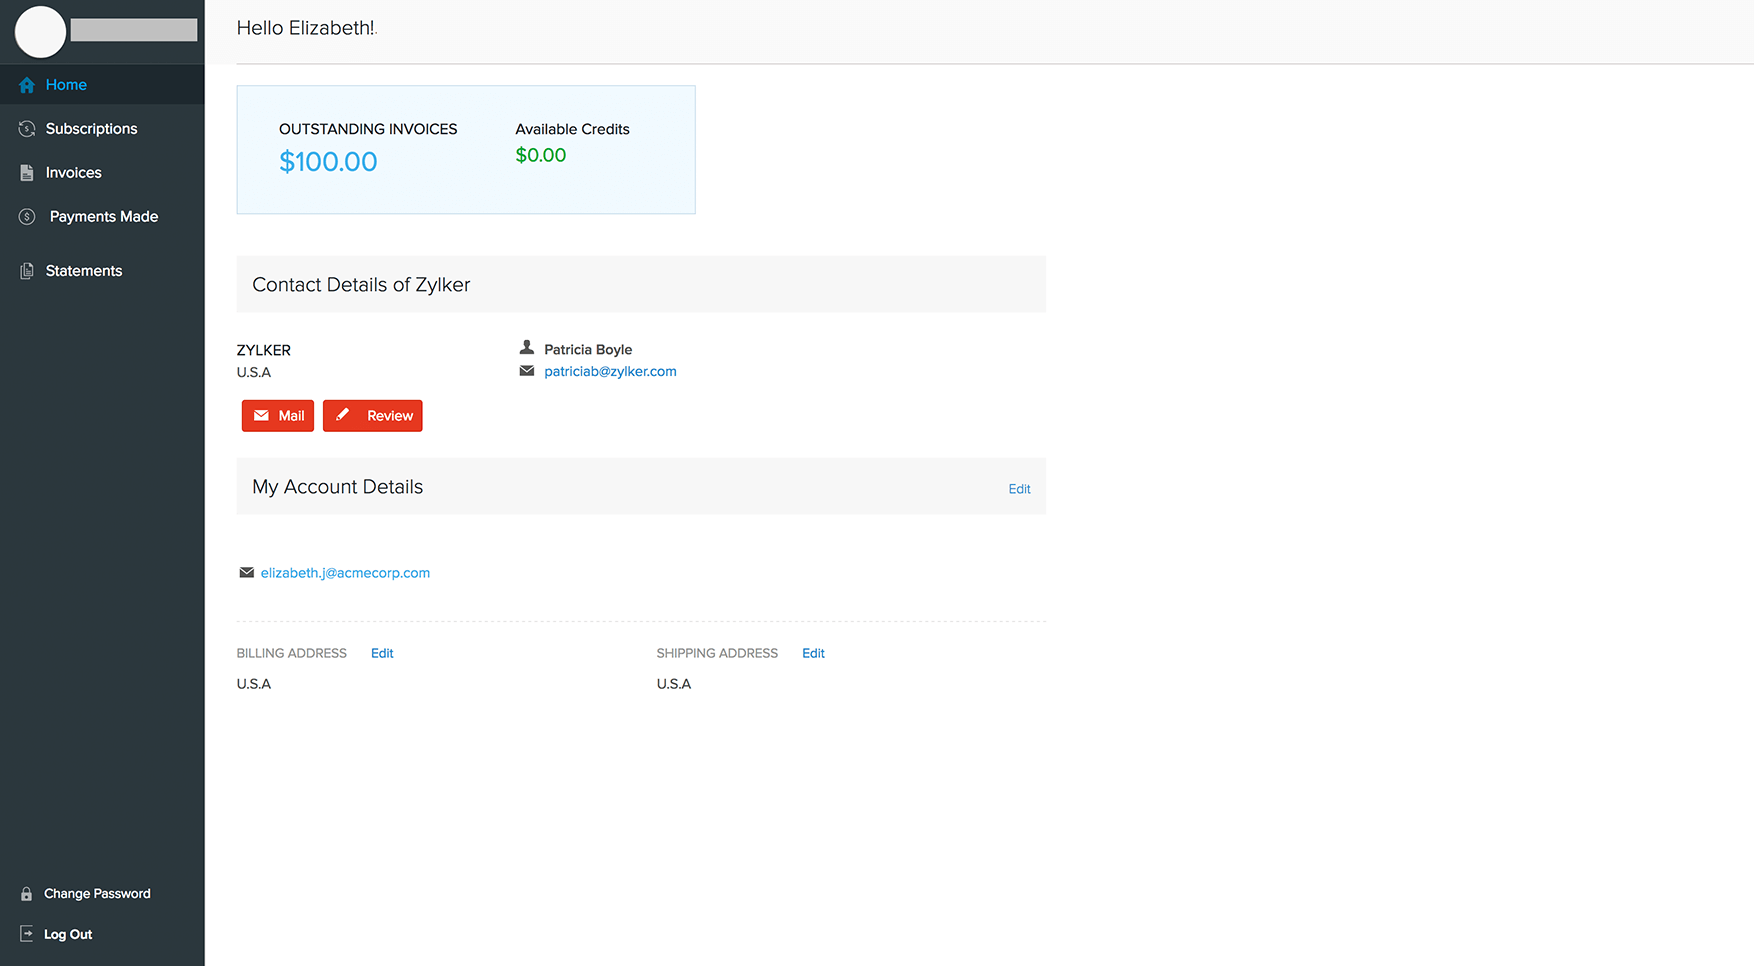The width and height of the screenshot is (1754, 966).
Task: Open the Subscriptions menu item
Action: (91, 129)
